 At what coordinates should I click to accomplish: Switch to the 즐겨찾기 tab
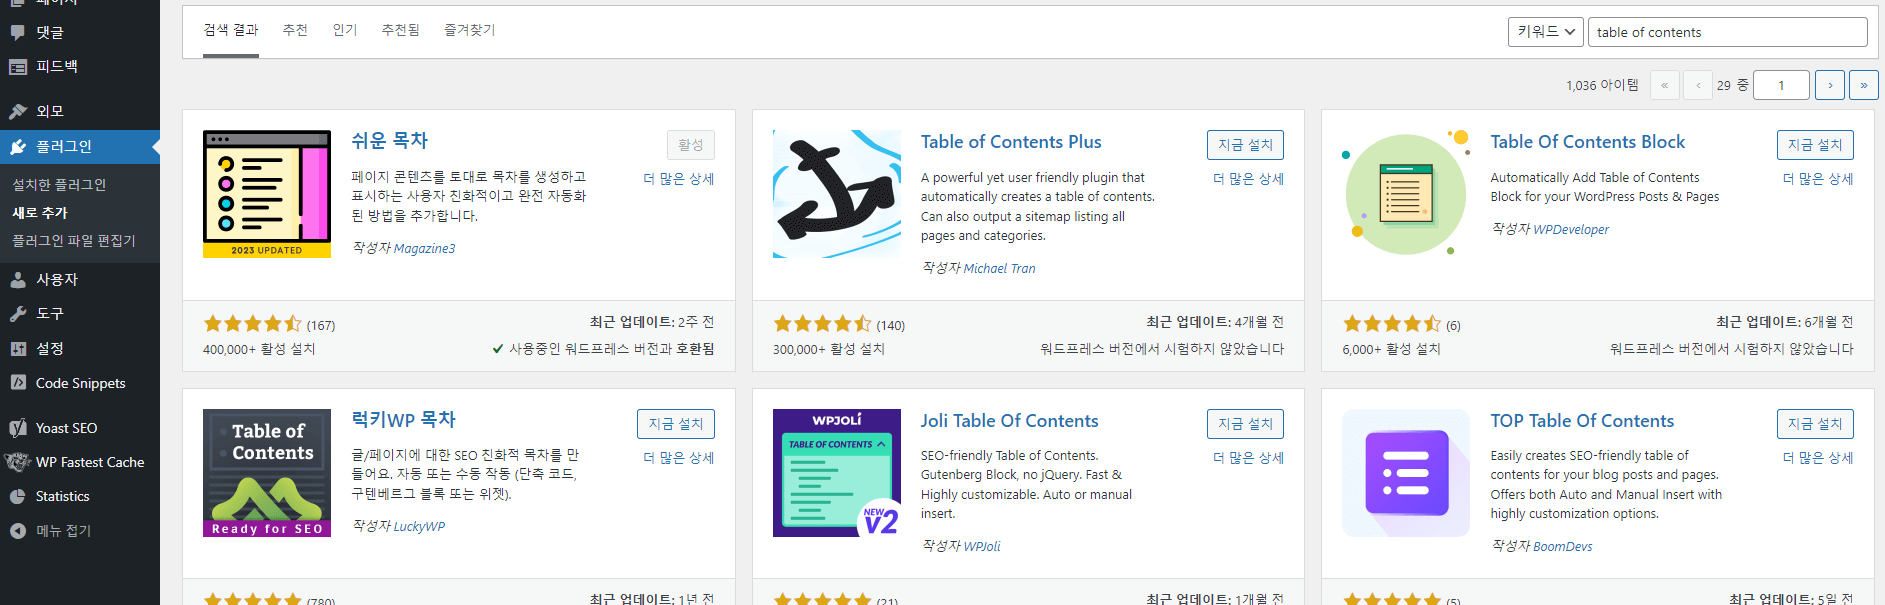tap(470, 30)
